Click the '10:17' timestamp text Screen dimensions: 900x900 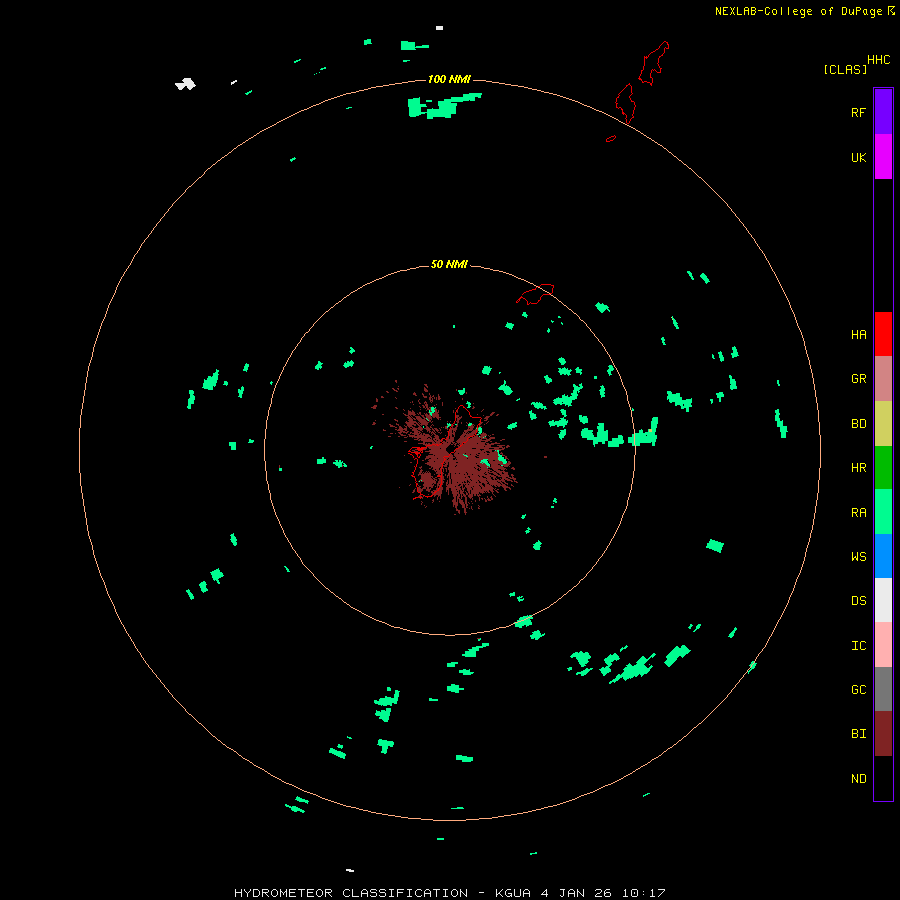(643, 893)
